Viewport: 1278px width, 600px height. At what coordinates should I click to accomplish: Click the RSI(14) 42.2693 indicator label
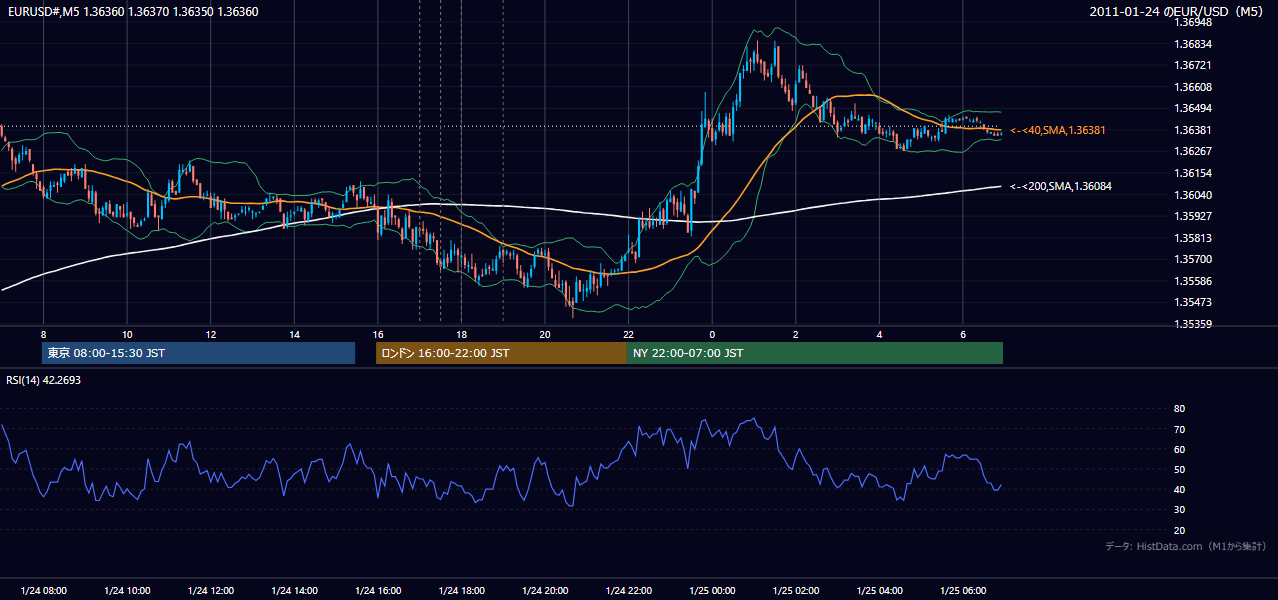[43, 380]
